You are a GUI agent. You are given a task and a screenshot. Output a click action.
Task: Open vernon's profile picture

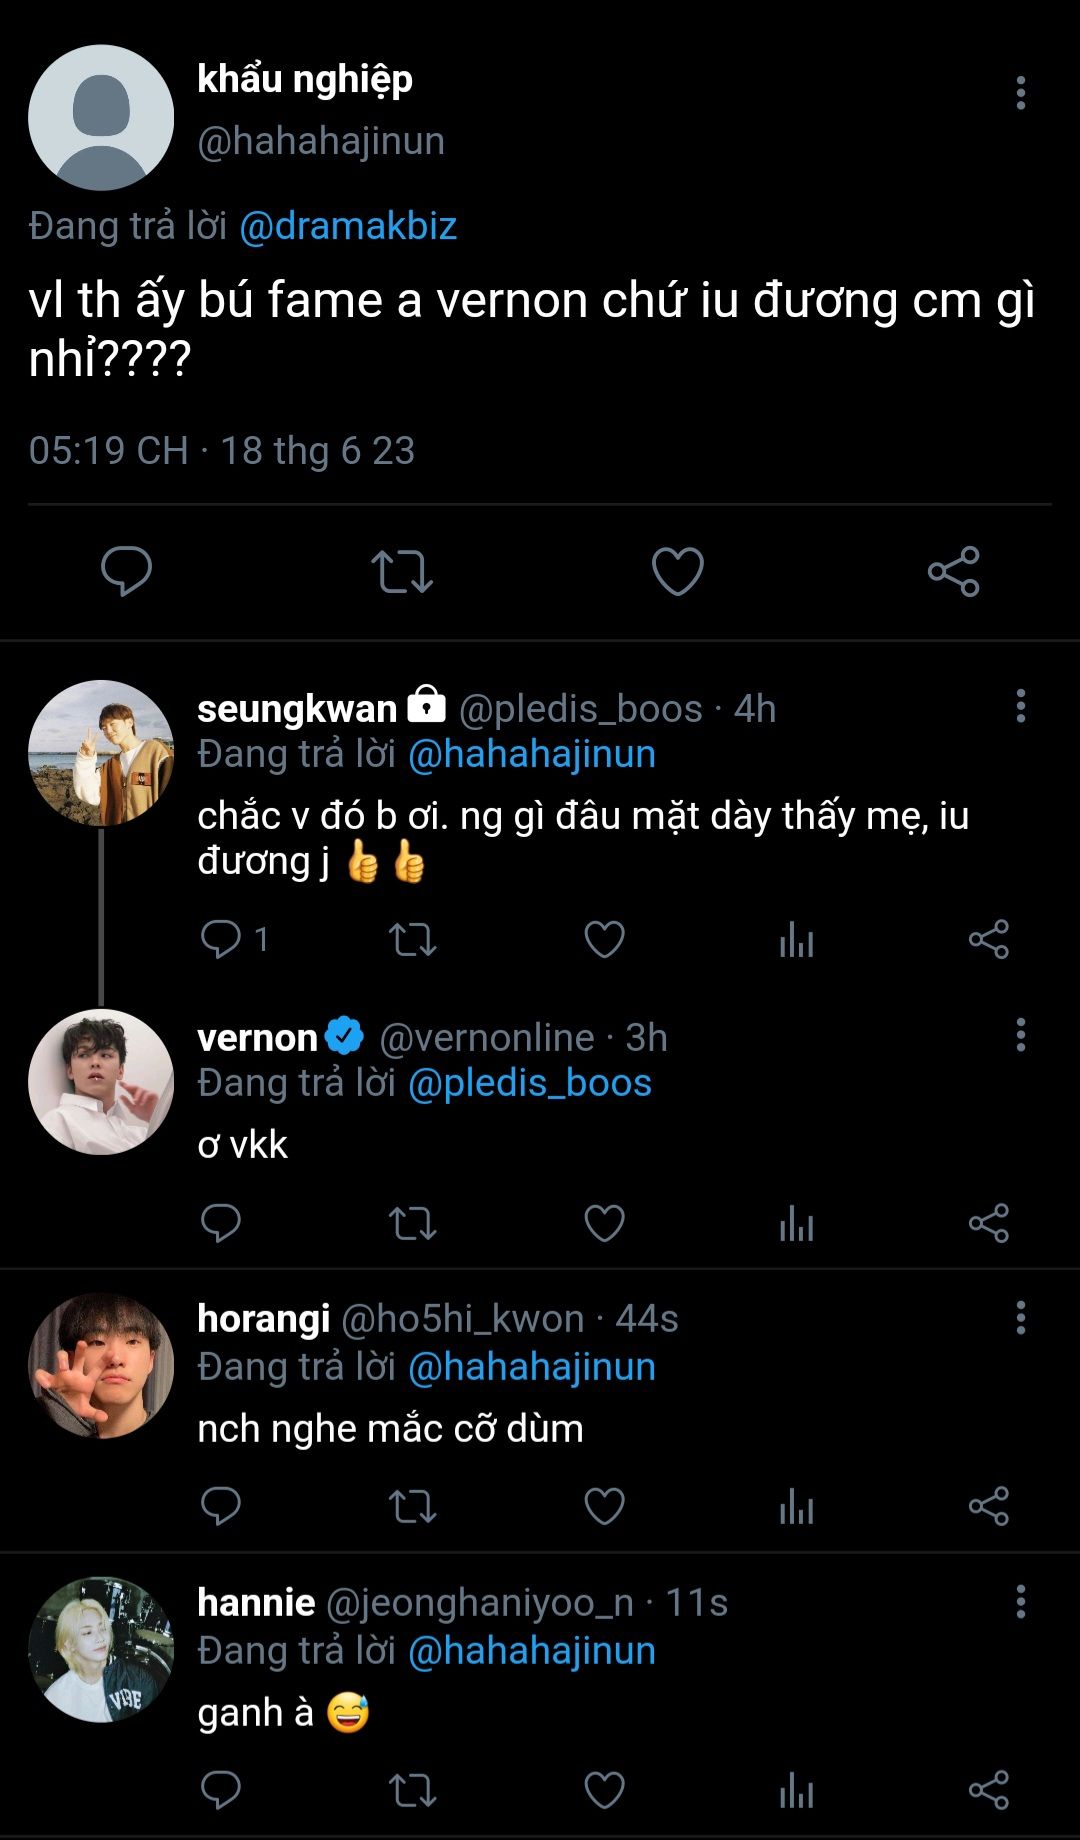pyautogui.click(x=101, y=1082)
